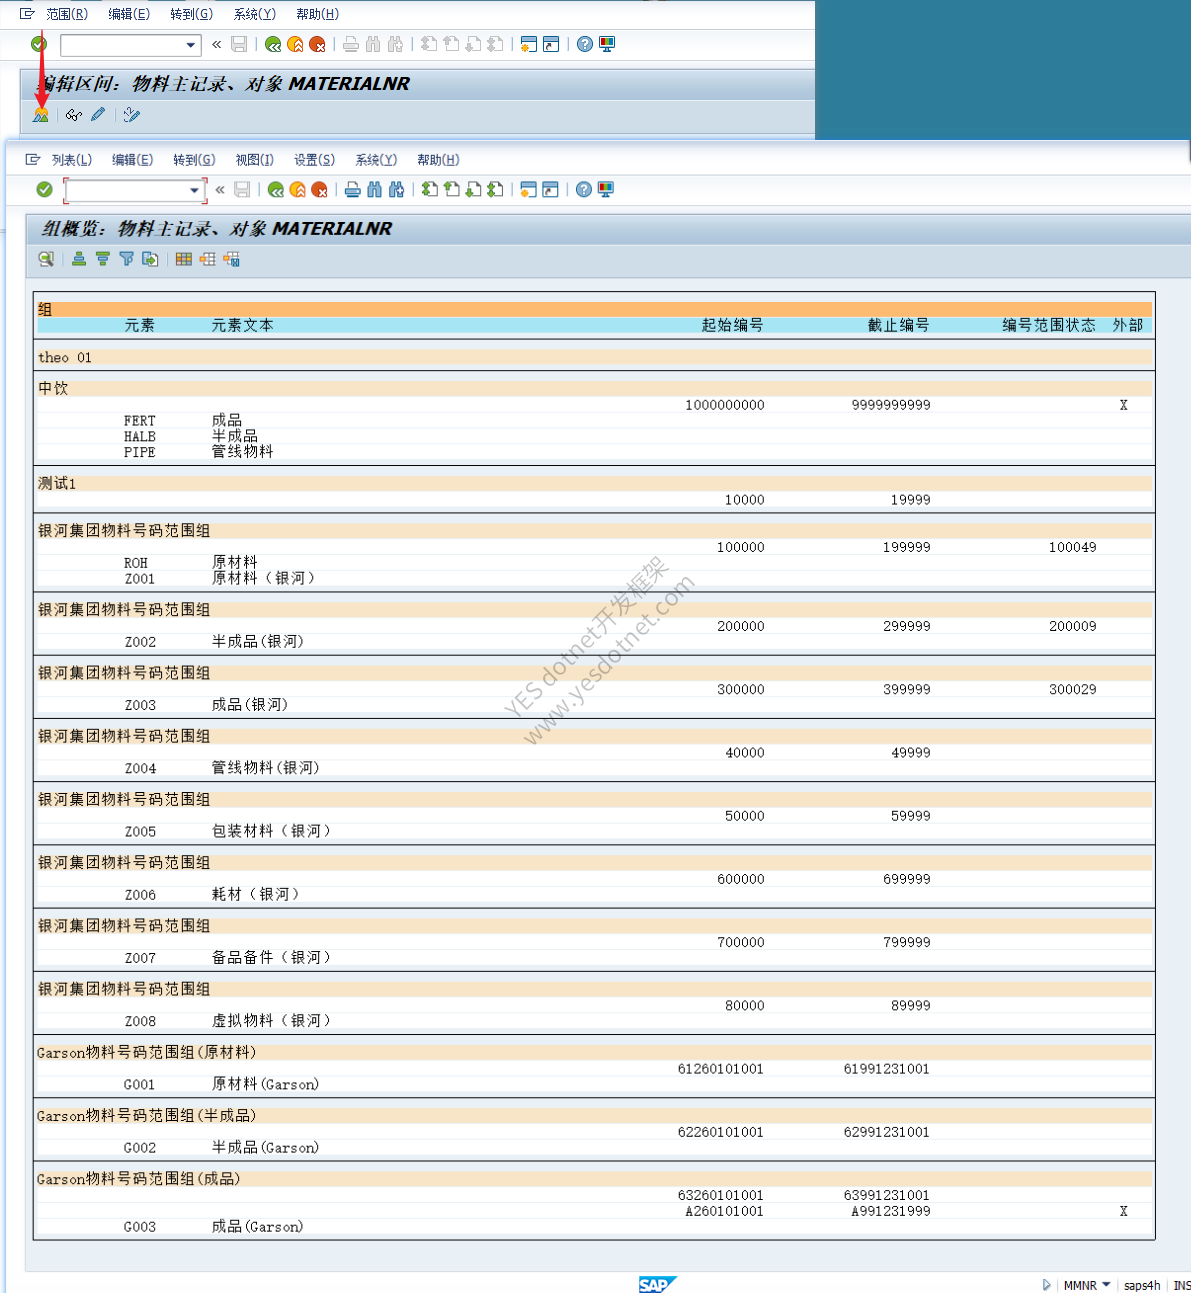This screenshot has width=1191, height=1293.
Task: Open MMNR dropdown in status bar
Action: pyautogui.click(x=1106, y=1285)
